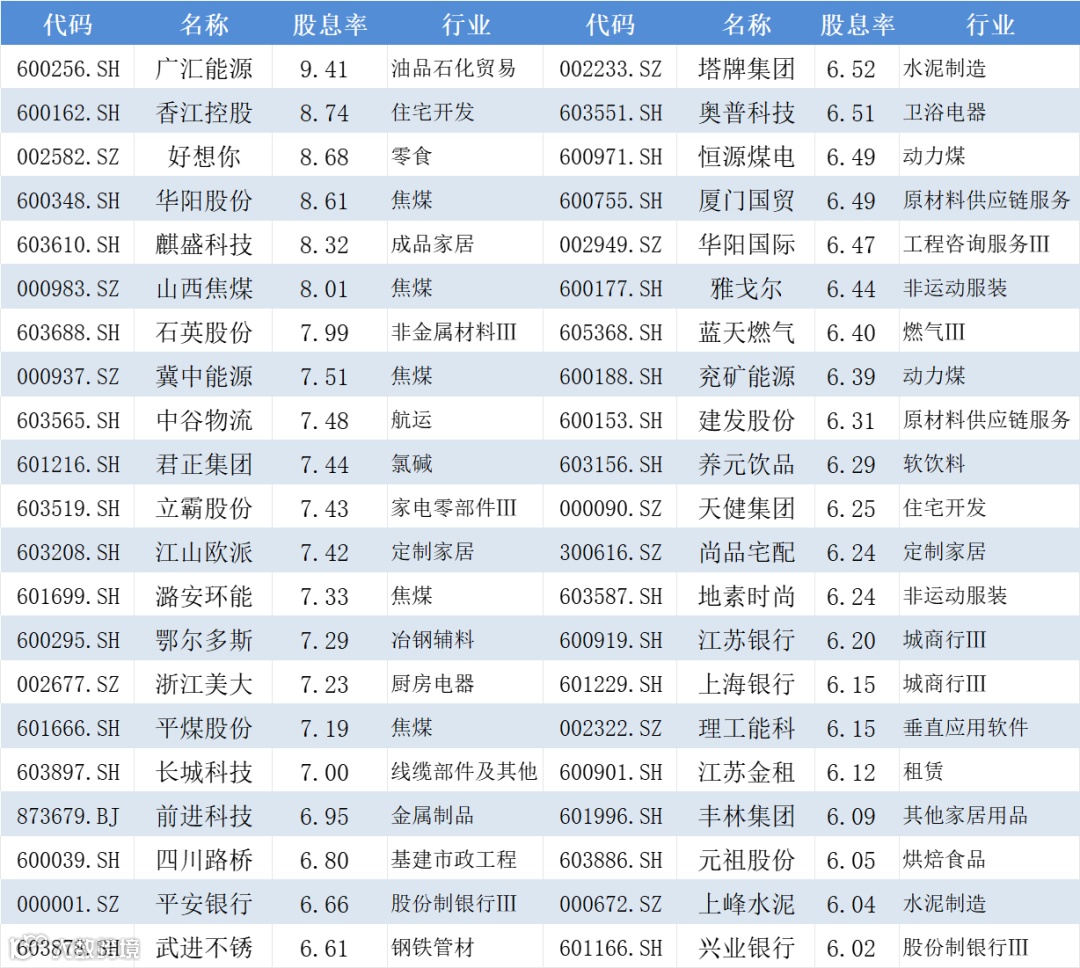Select stock name 上海银行
Viewport: 1080px width, 968px height.
(747, 684)
